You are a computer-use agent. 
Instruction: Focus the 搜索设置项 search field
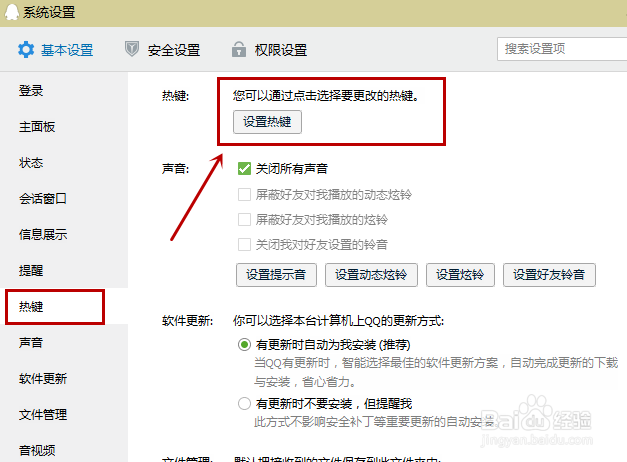[x=562, y=49]
